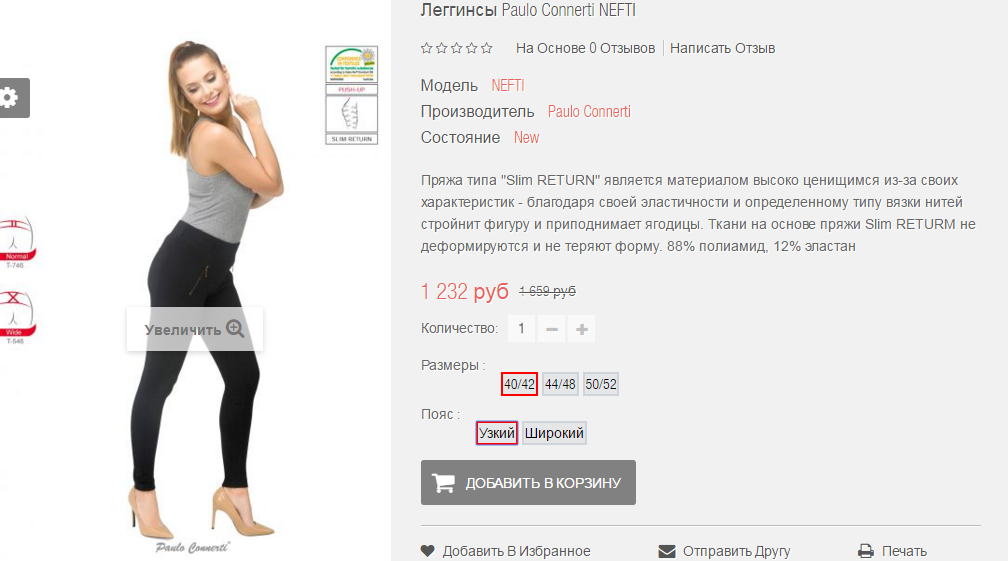Click the envelope icon to send
The image size is (1008, 561).
point(667,551)
